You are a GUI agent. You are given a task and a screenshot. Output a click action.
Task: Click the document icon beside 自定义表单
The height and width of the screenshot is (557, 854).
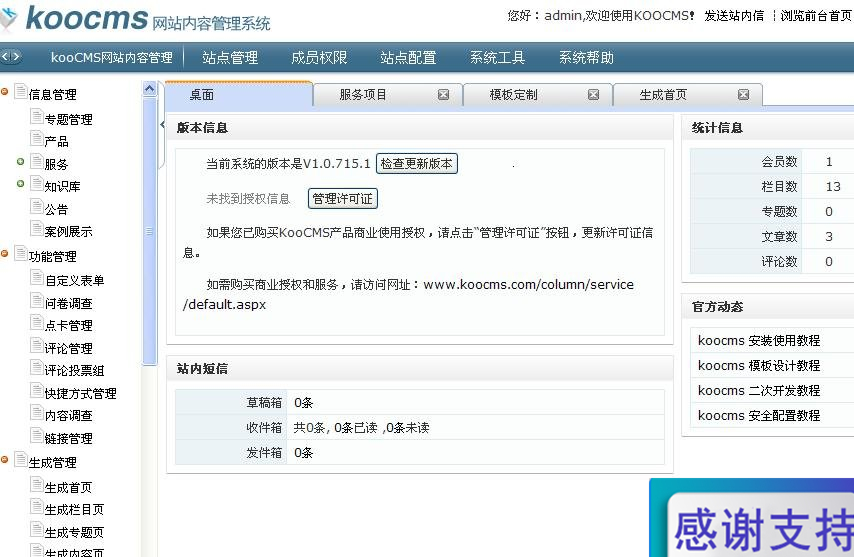tap(36, 278)
